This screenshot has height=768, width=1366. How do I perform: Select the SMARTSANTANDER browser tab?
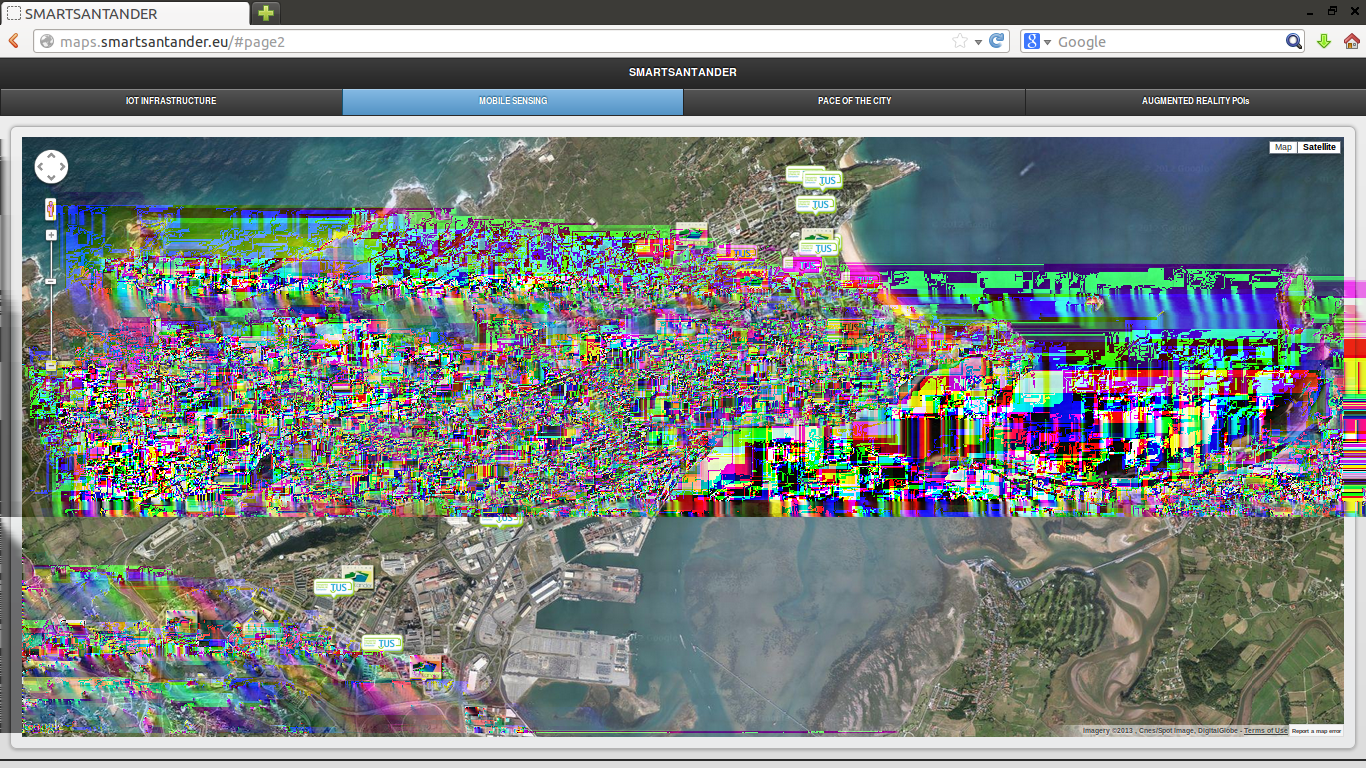pyautogui.click(x=125, y=14)
